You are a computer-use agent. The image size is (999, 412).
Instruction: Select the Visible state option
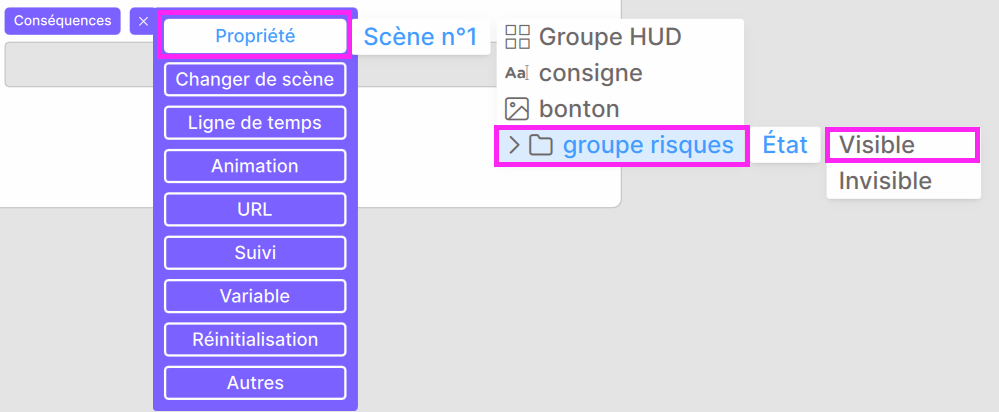click(x=902, y=145)
